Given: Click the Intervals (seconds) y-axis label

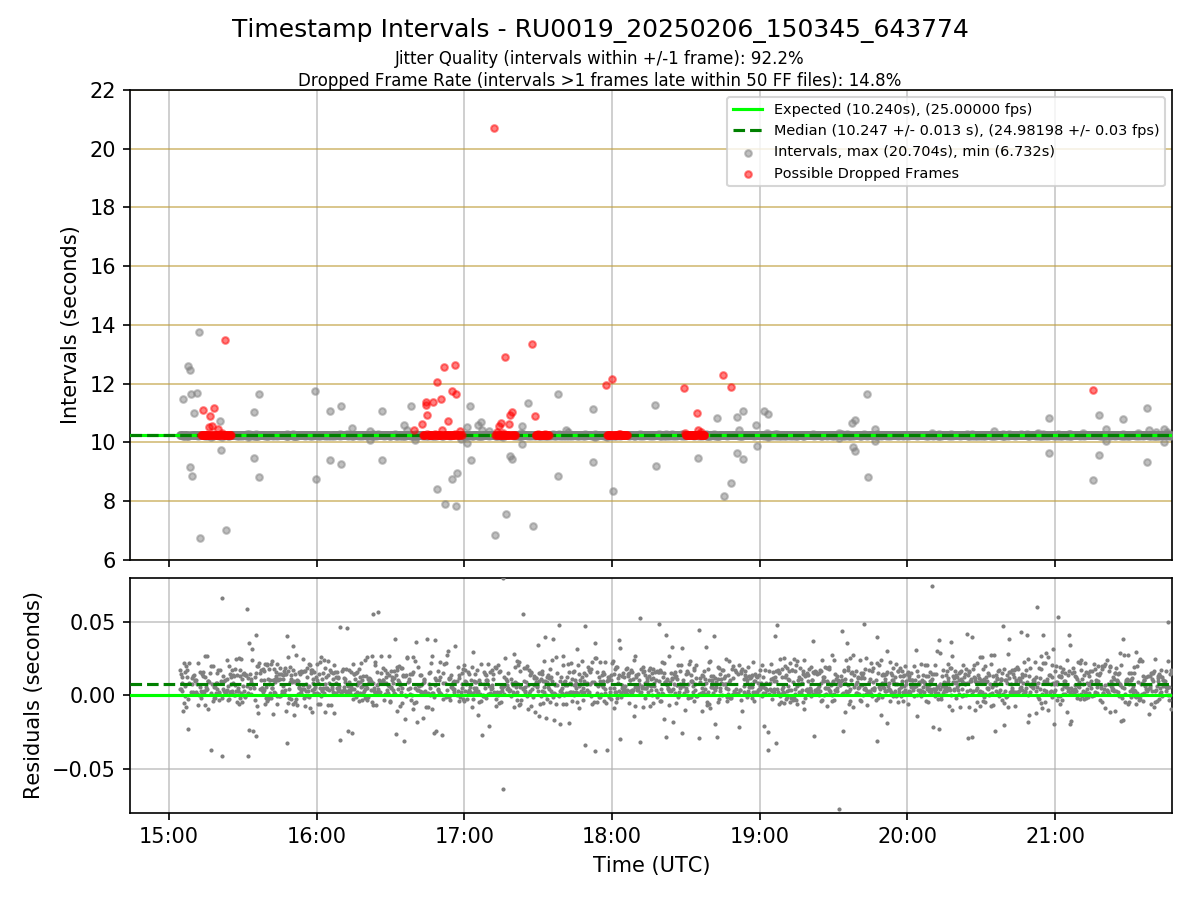Looking at the screenshot, I should [x=70, y=325].
